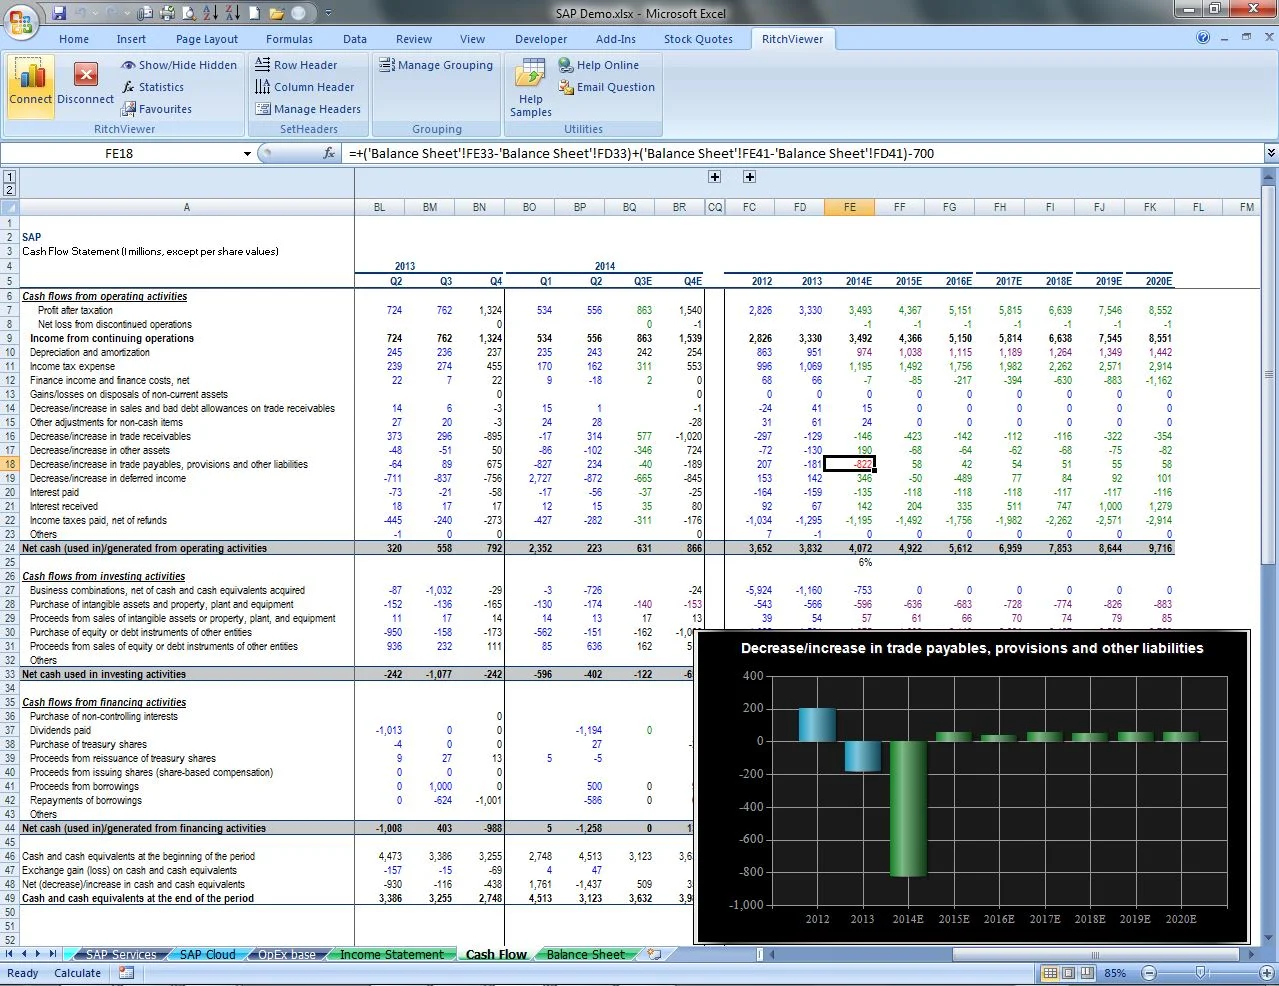Screen dimensions: 1279x986
Task: Quick print icon in Quick Access toolbar
Action: (166, 13)
